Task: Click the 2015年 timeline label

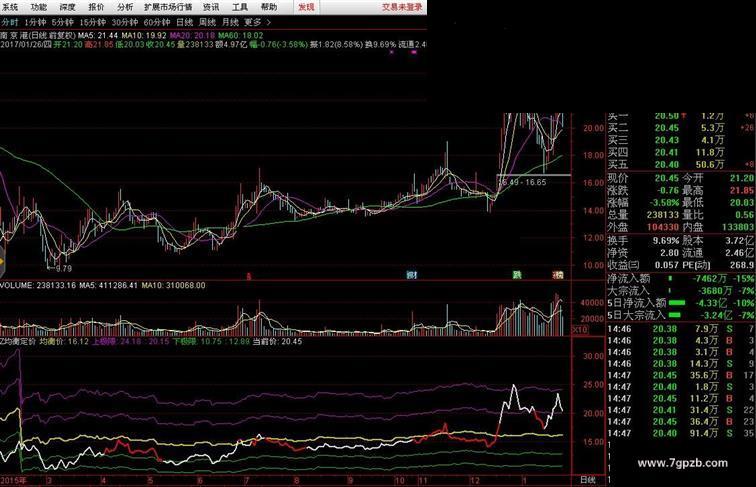Action: point(14,480)
